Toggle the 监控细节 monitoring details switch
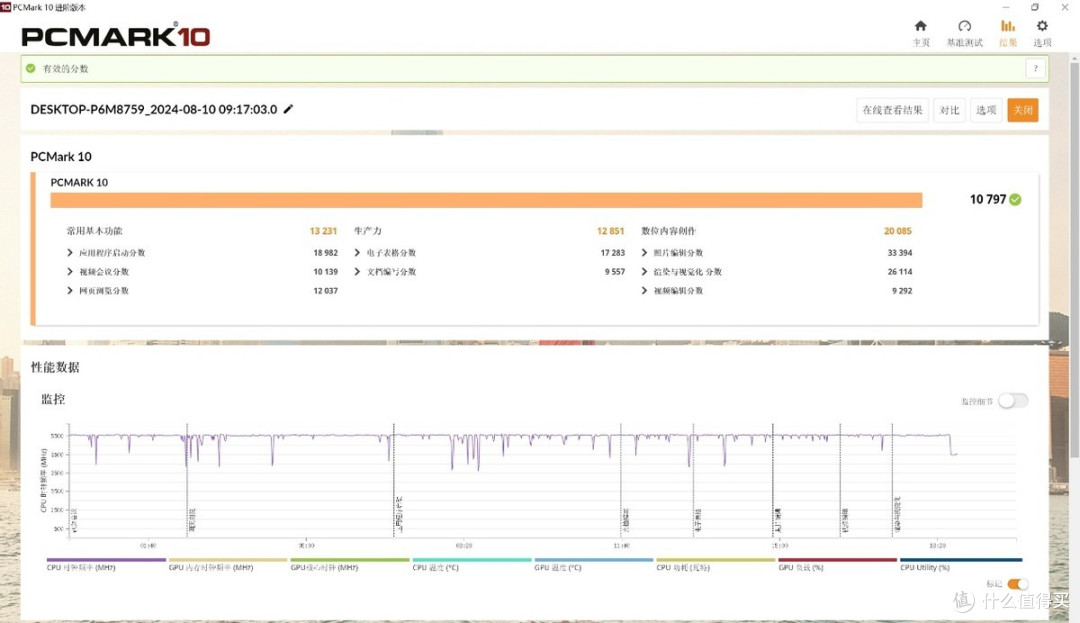 [1013, 401]
